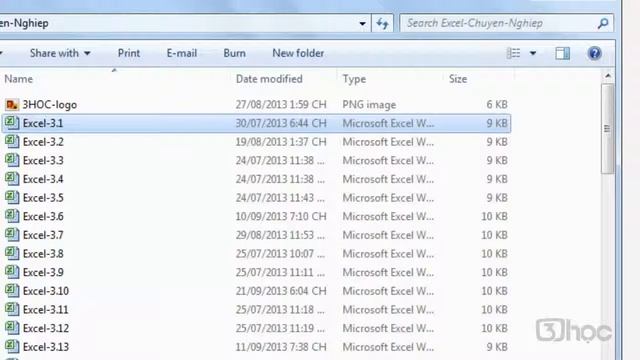Click the search magnifier icon
Image resolution: width=640 pixels, height=360 pixels.
tap(603, 23)
